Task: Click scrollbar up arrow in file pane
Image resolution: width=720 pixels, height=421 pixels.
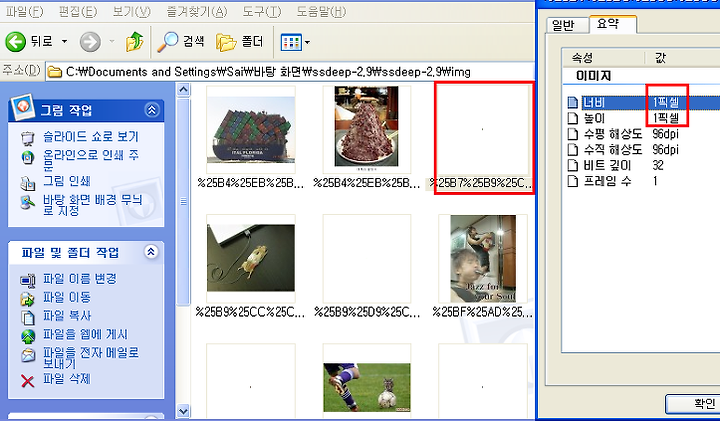Action: pyautogui.click(x=183, y=90)
